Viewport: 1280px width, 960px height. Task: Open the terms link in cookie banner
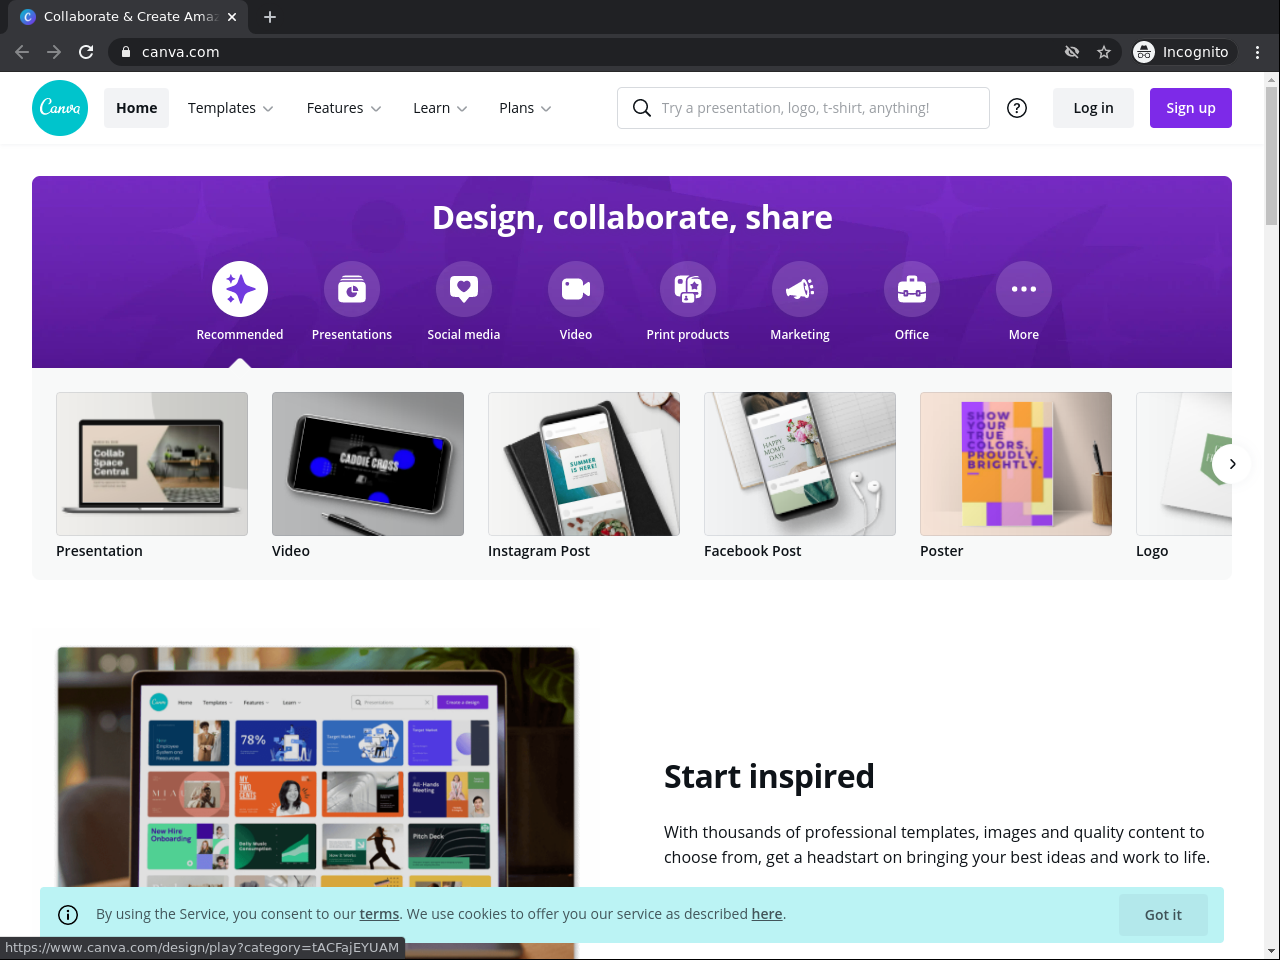(x=379, y=914)
